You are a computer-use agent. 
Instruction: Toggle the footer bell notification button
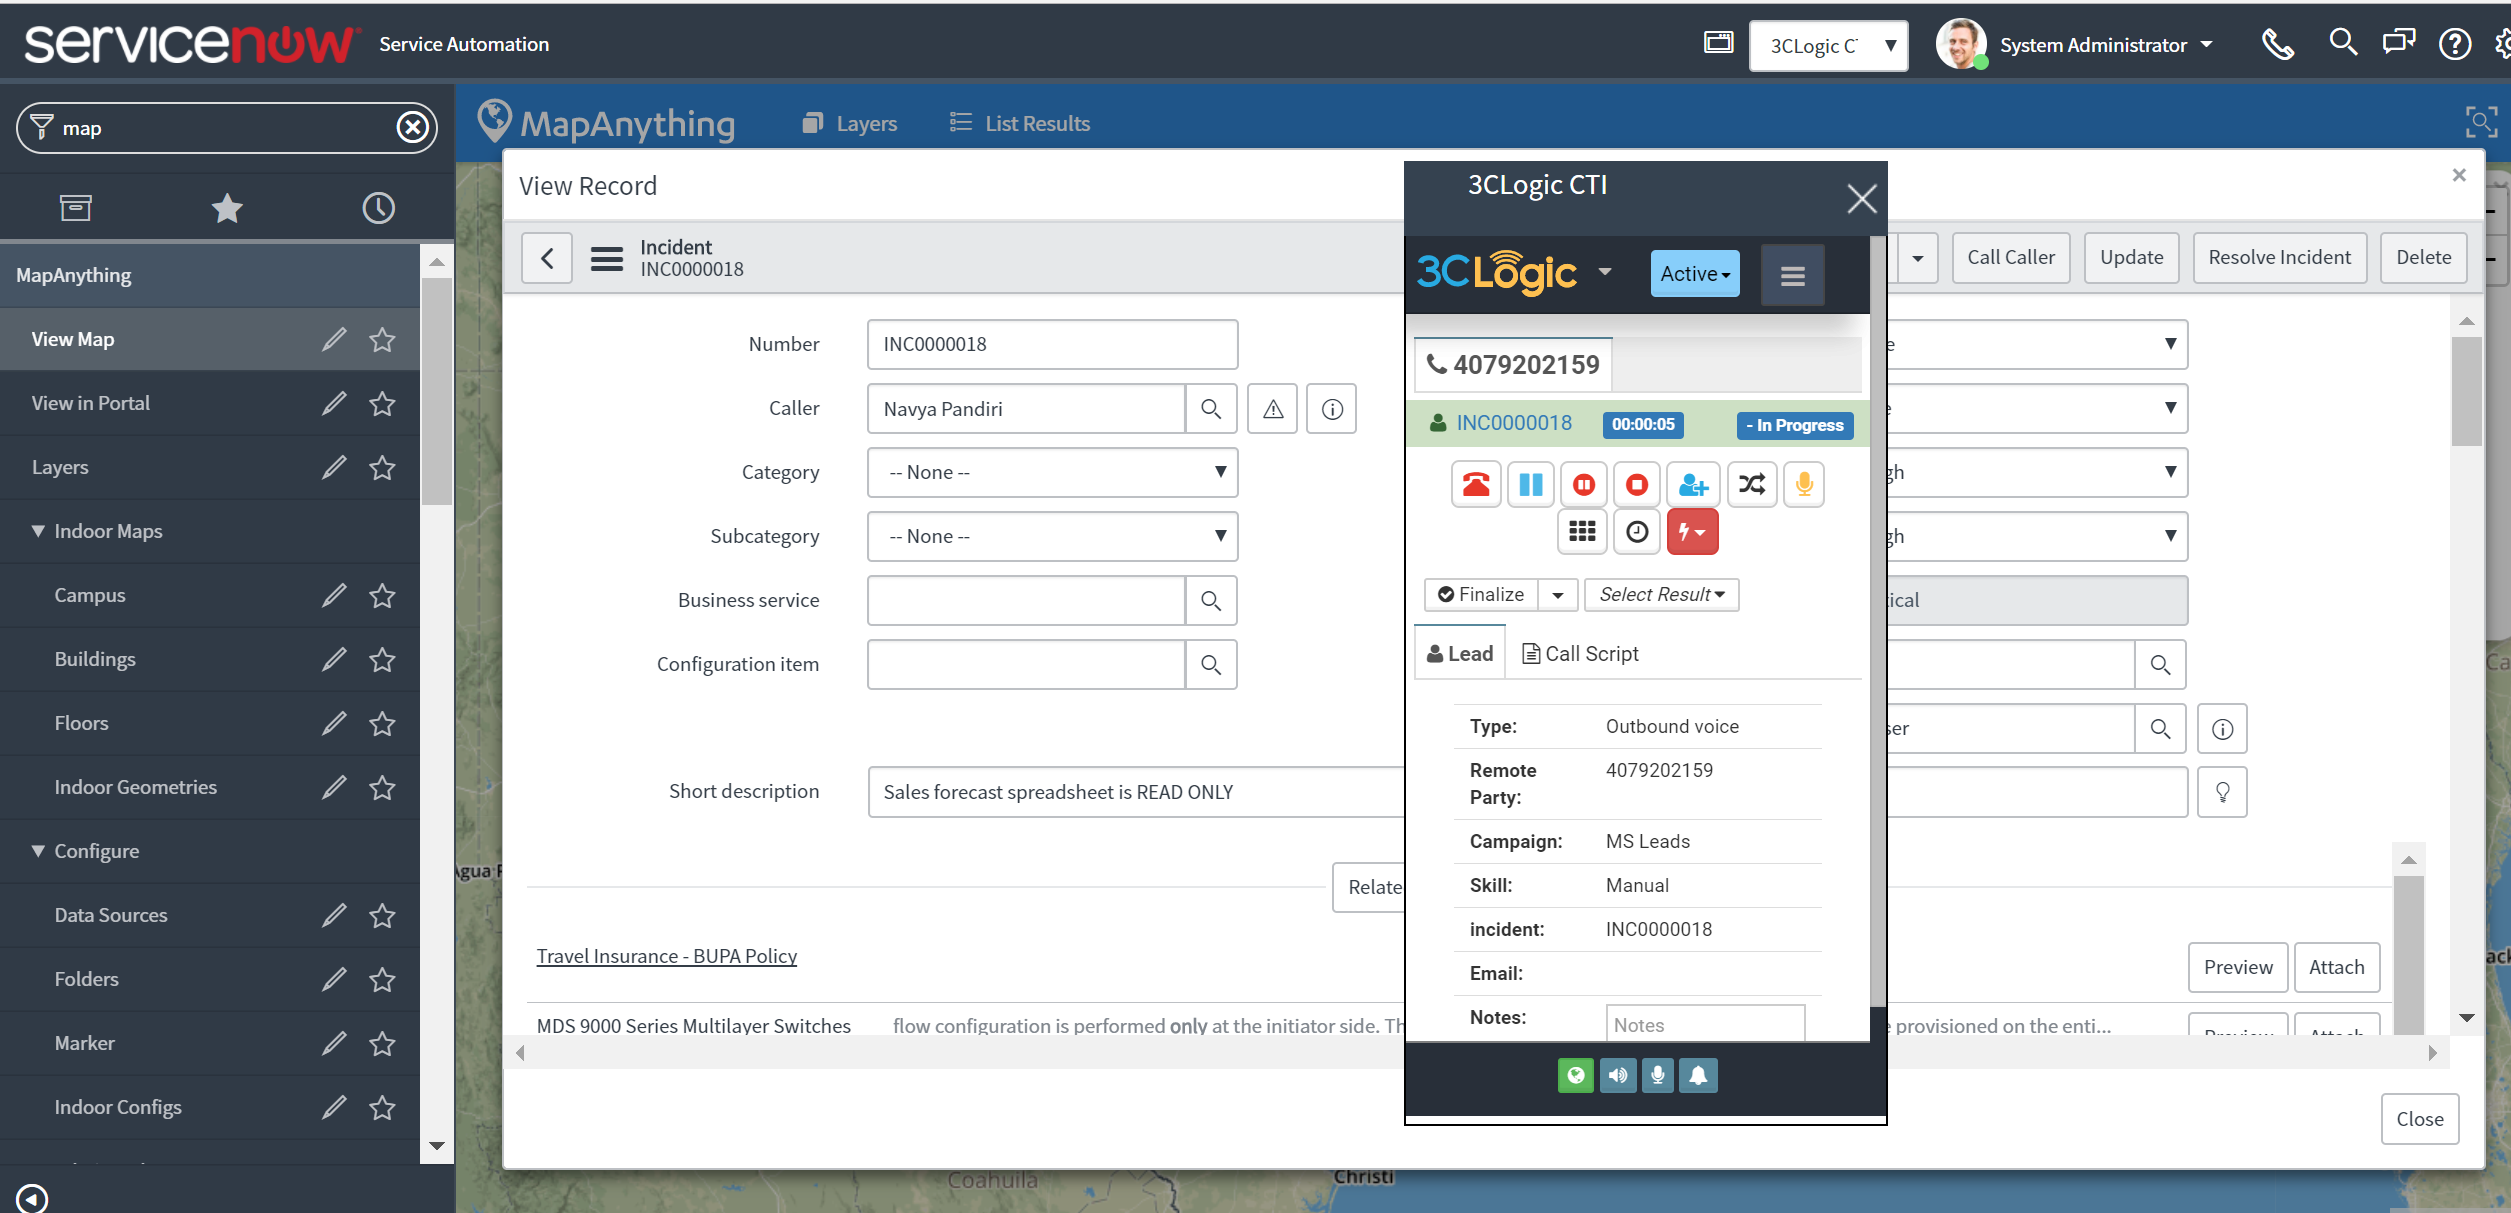[x=1698, y=1076]
